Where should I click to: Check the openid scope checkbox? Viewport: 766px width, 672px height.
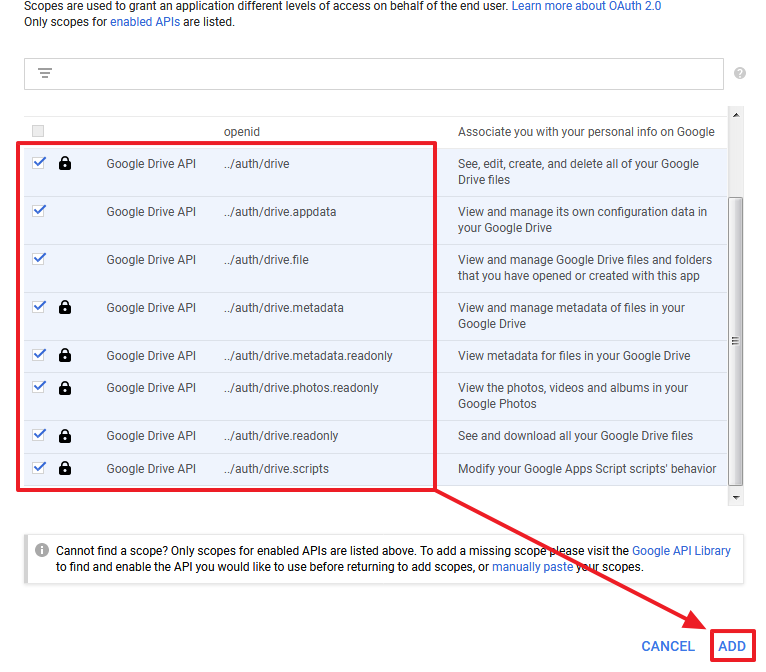tap(38, 131)
